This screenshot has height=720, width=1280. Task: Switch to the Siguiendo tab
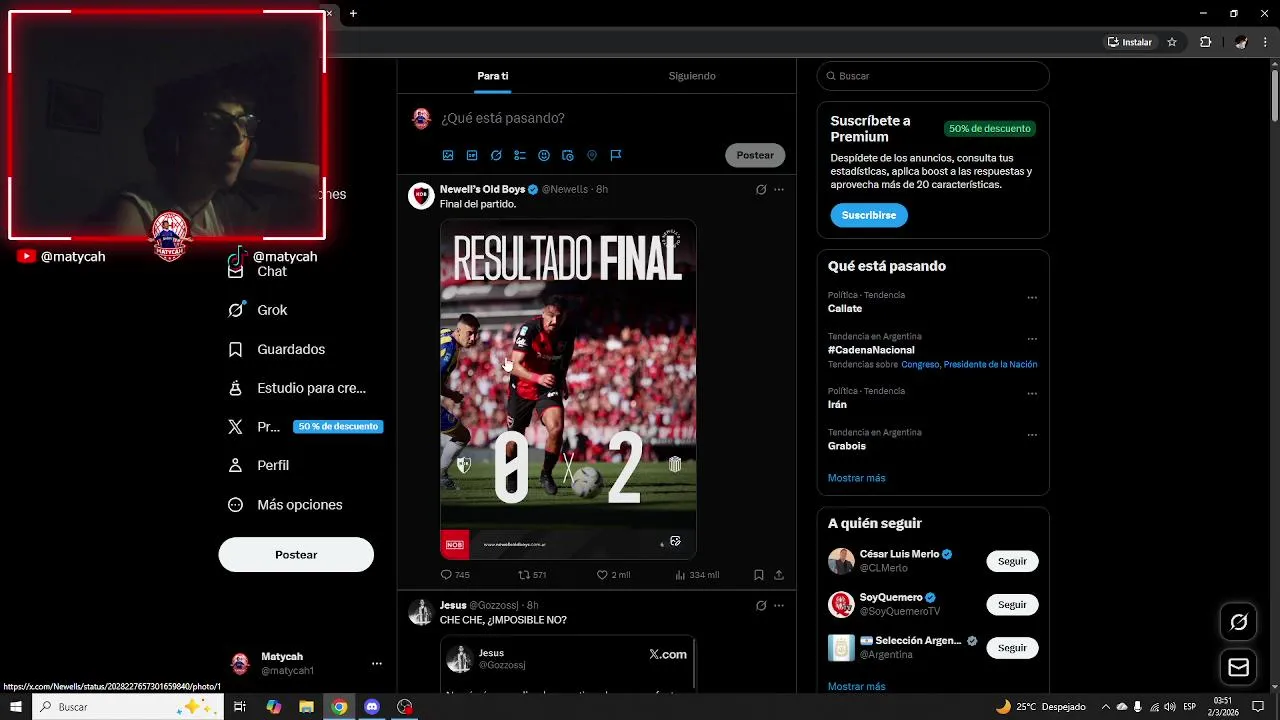tap(692, 76)
